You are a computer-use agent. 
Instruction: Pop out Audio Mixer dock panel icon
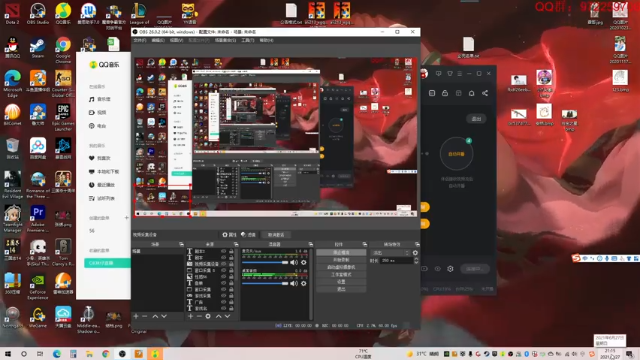[x=311, y=244]
